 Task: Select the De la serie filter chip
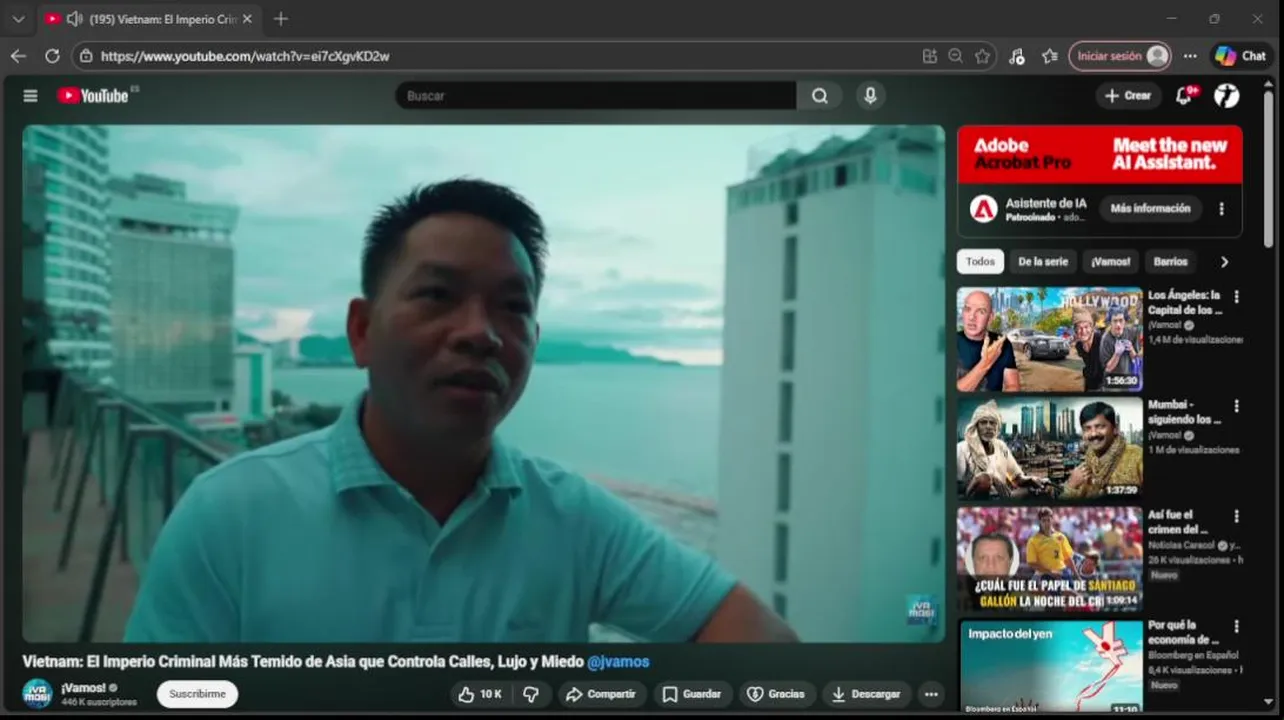(x=1043, y=262)
